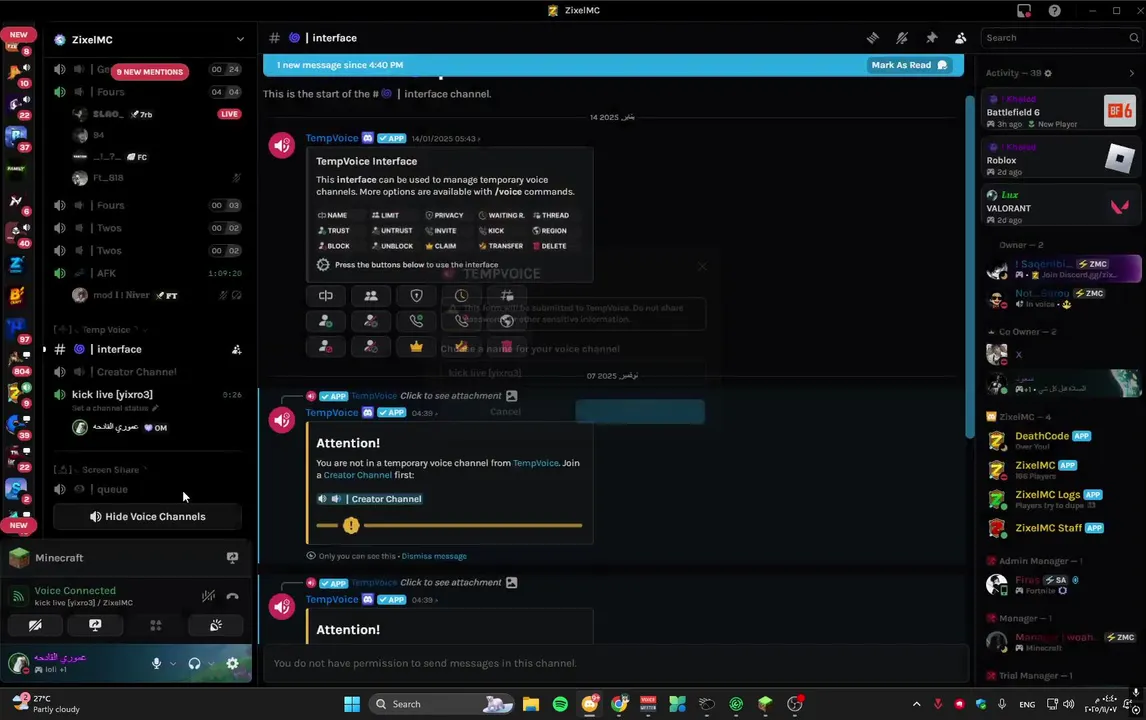This screenshot has height=720, width=1146.
Task: Expand the ZixelMC server dropdown menu
Action: coord(240,39)
